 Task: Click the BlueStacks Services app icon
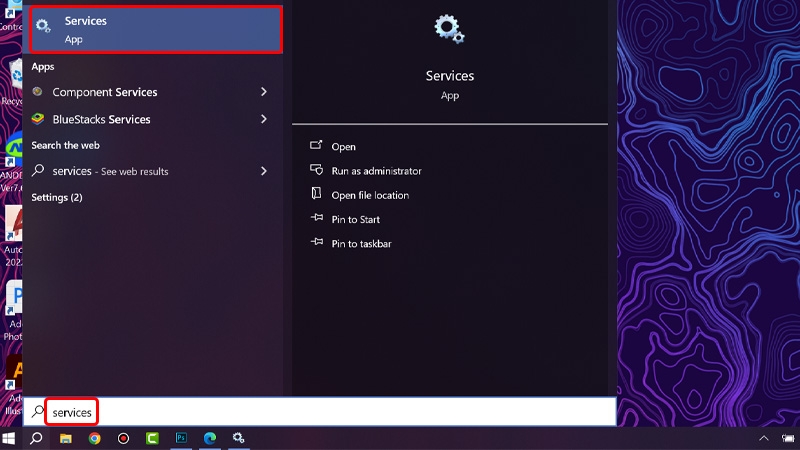point(38,119)
